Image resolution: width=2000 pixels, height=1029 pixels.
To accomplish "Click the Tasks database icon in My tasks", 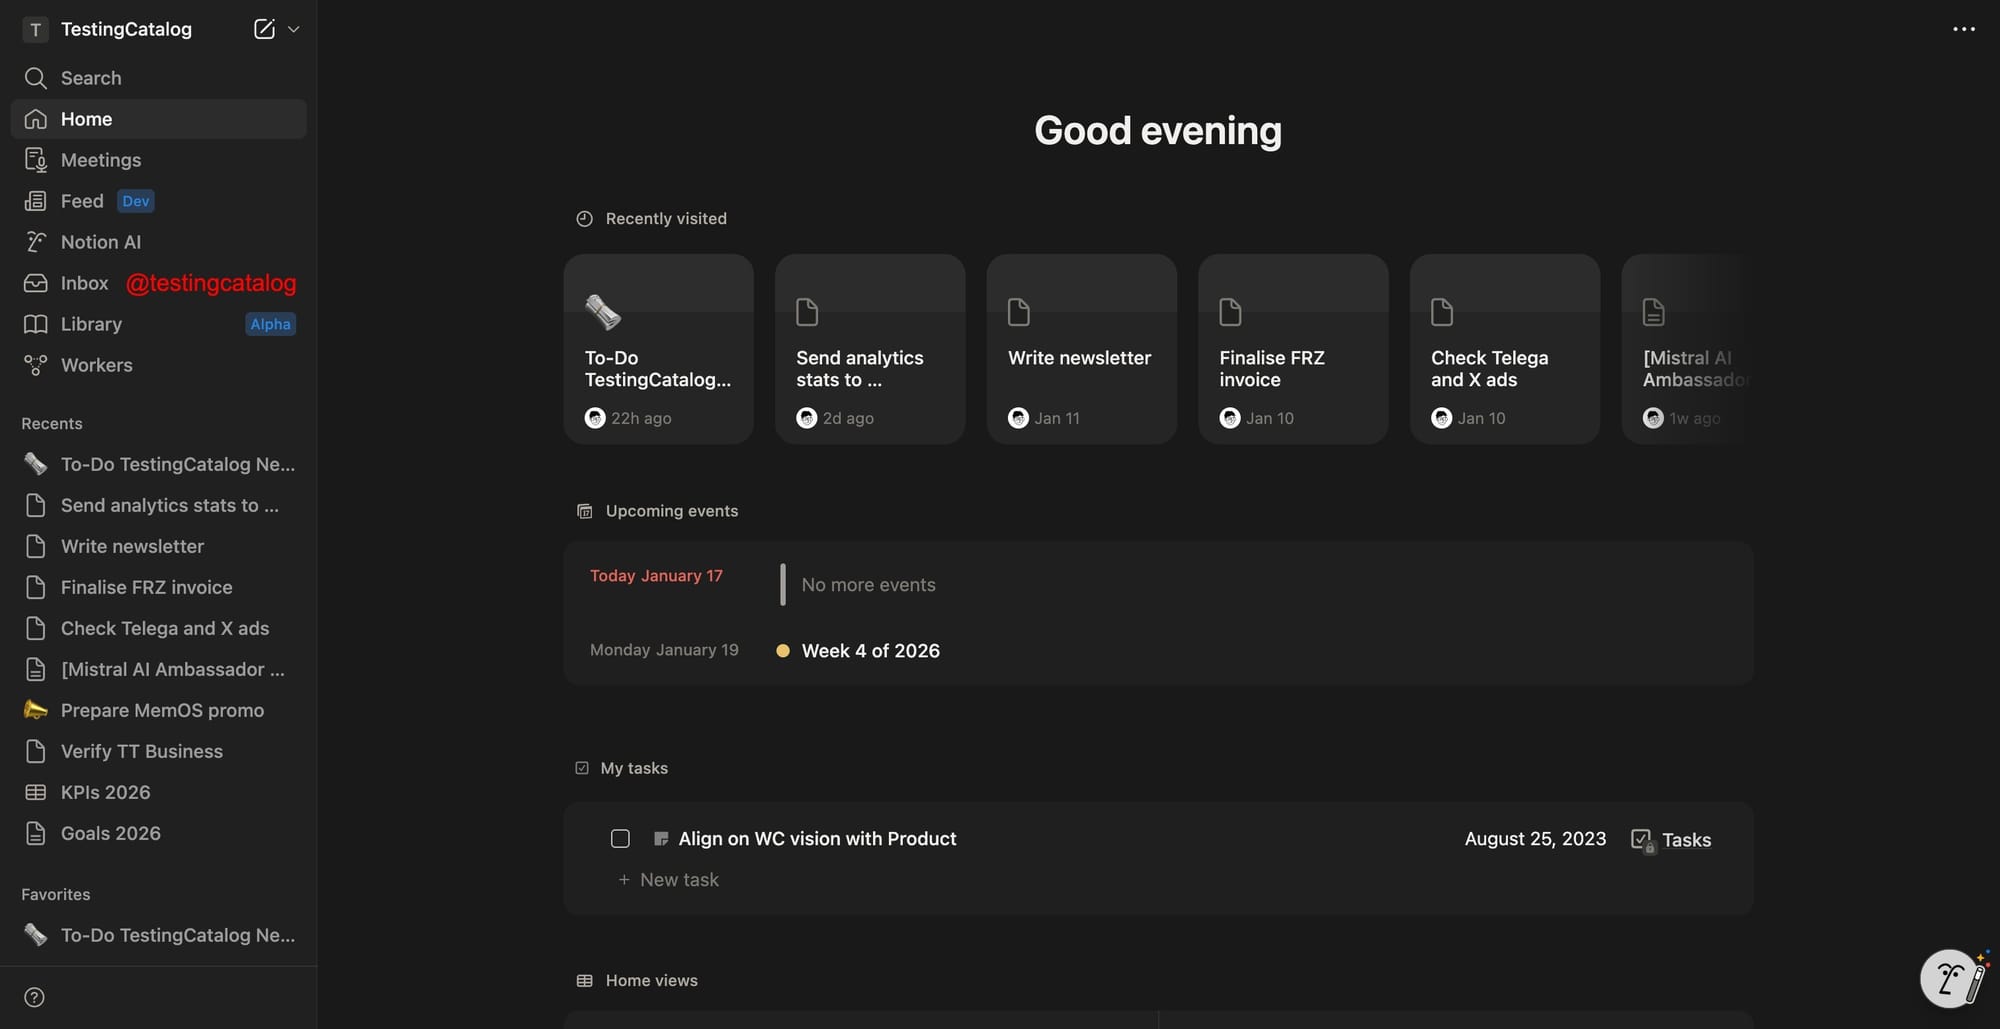I will 1641,840.
